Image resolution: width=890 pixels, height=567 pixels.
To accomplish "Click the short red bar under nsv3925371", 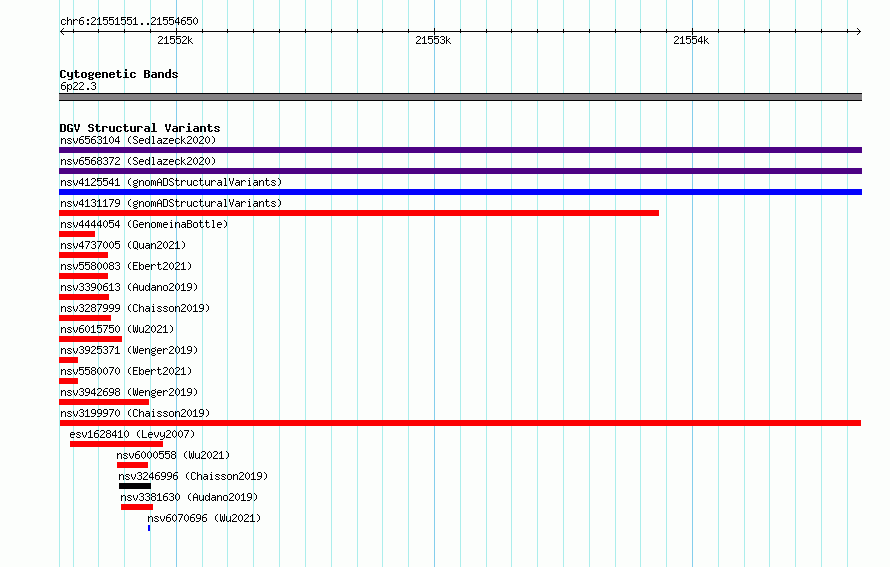I will coord(68,360).
